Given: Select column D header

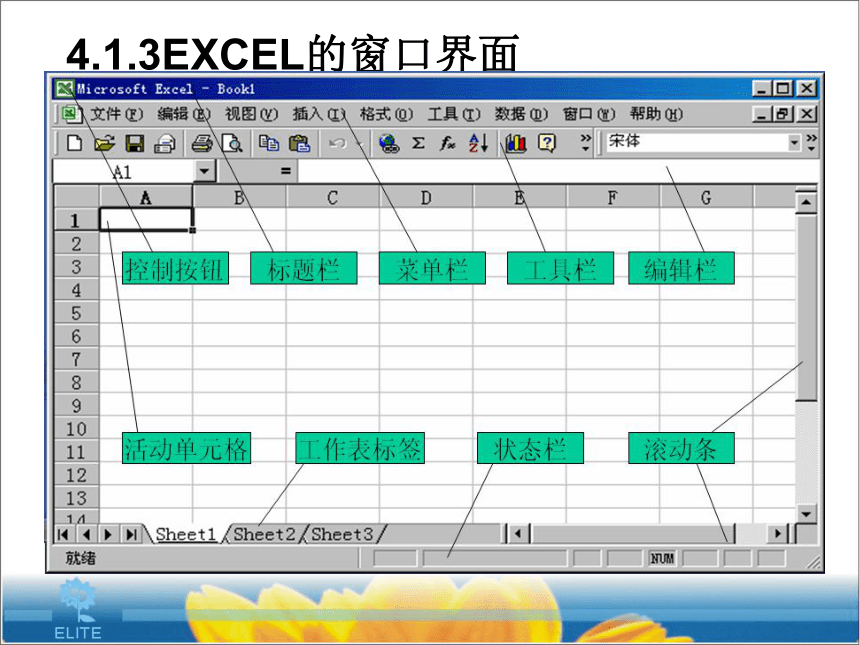Looking at the screenshot, I should [426, 197].
